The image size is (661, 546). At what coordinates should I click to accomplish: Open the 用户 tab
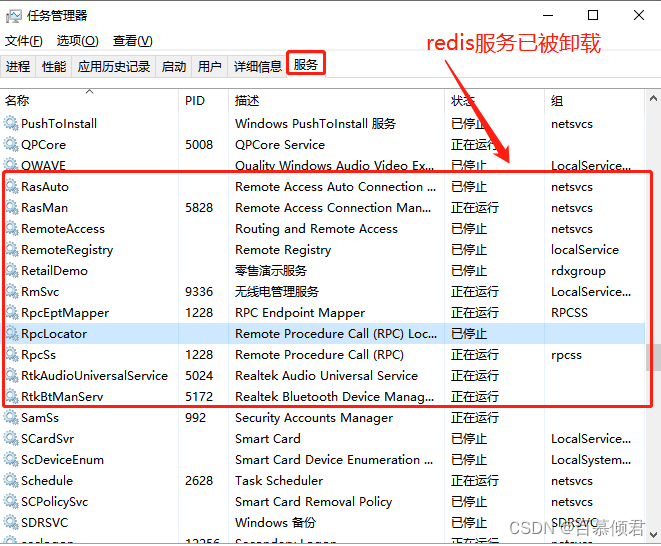pos(210,66)
